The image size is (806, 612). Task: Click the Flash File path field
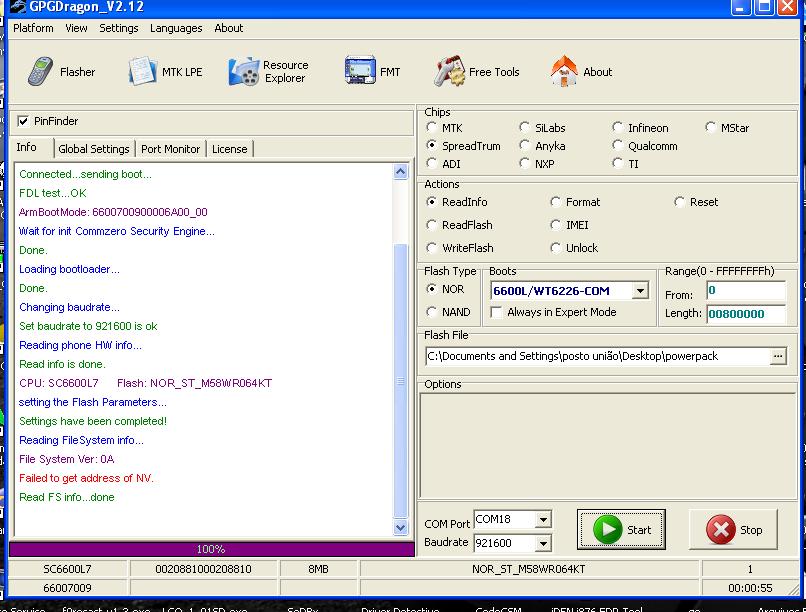598,356
